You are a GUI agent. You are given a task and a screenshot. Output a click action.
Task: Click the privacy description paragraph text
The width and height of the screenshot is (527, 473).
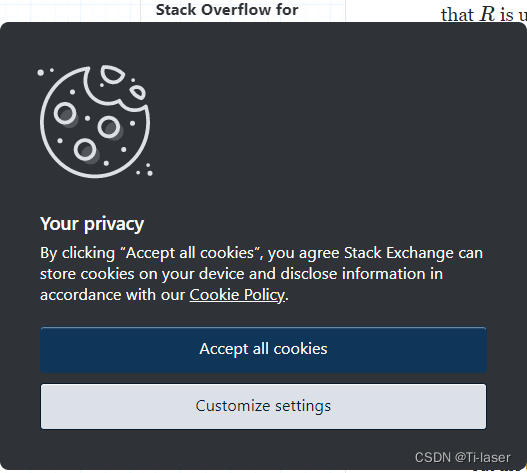tap(261, 274)
